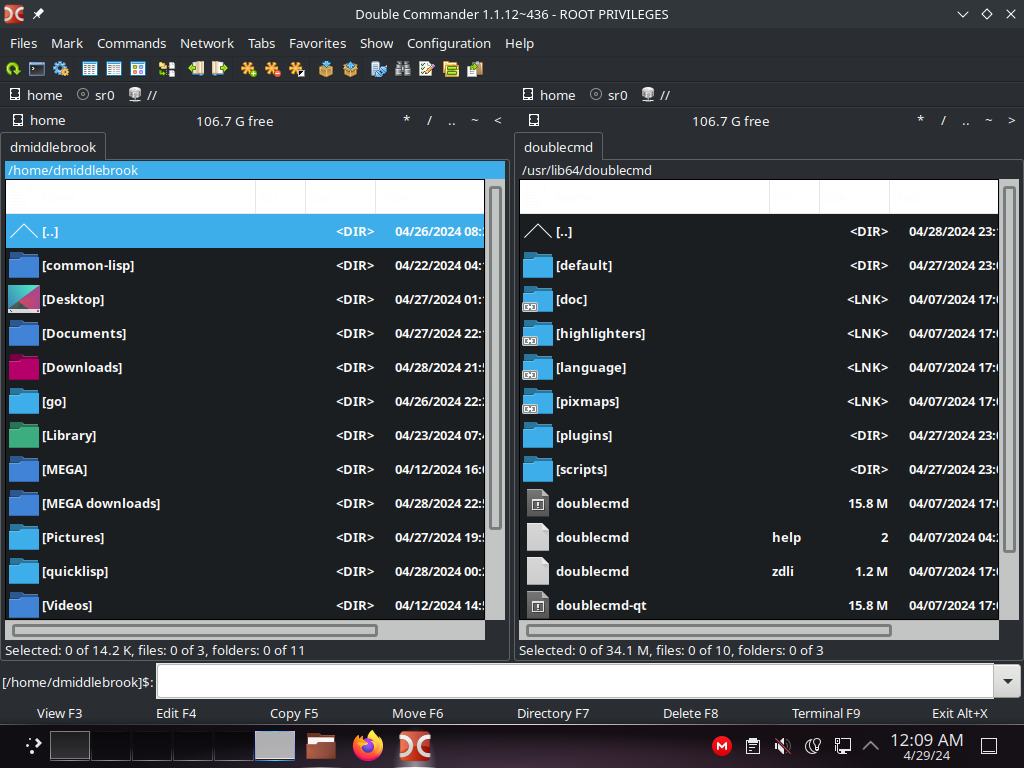Click the swap panels toolbar icon
The height and width of the screenshot is (768, 1024).
[167, 69]
